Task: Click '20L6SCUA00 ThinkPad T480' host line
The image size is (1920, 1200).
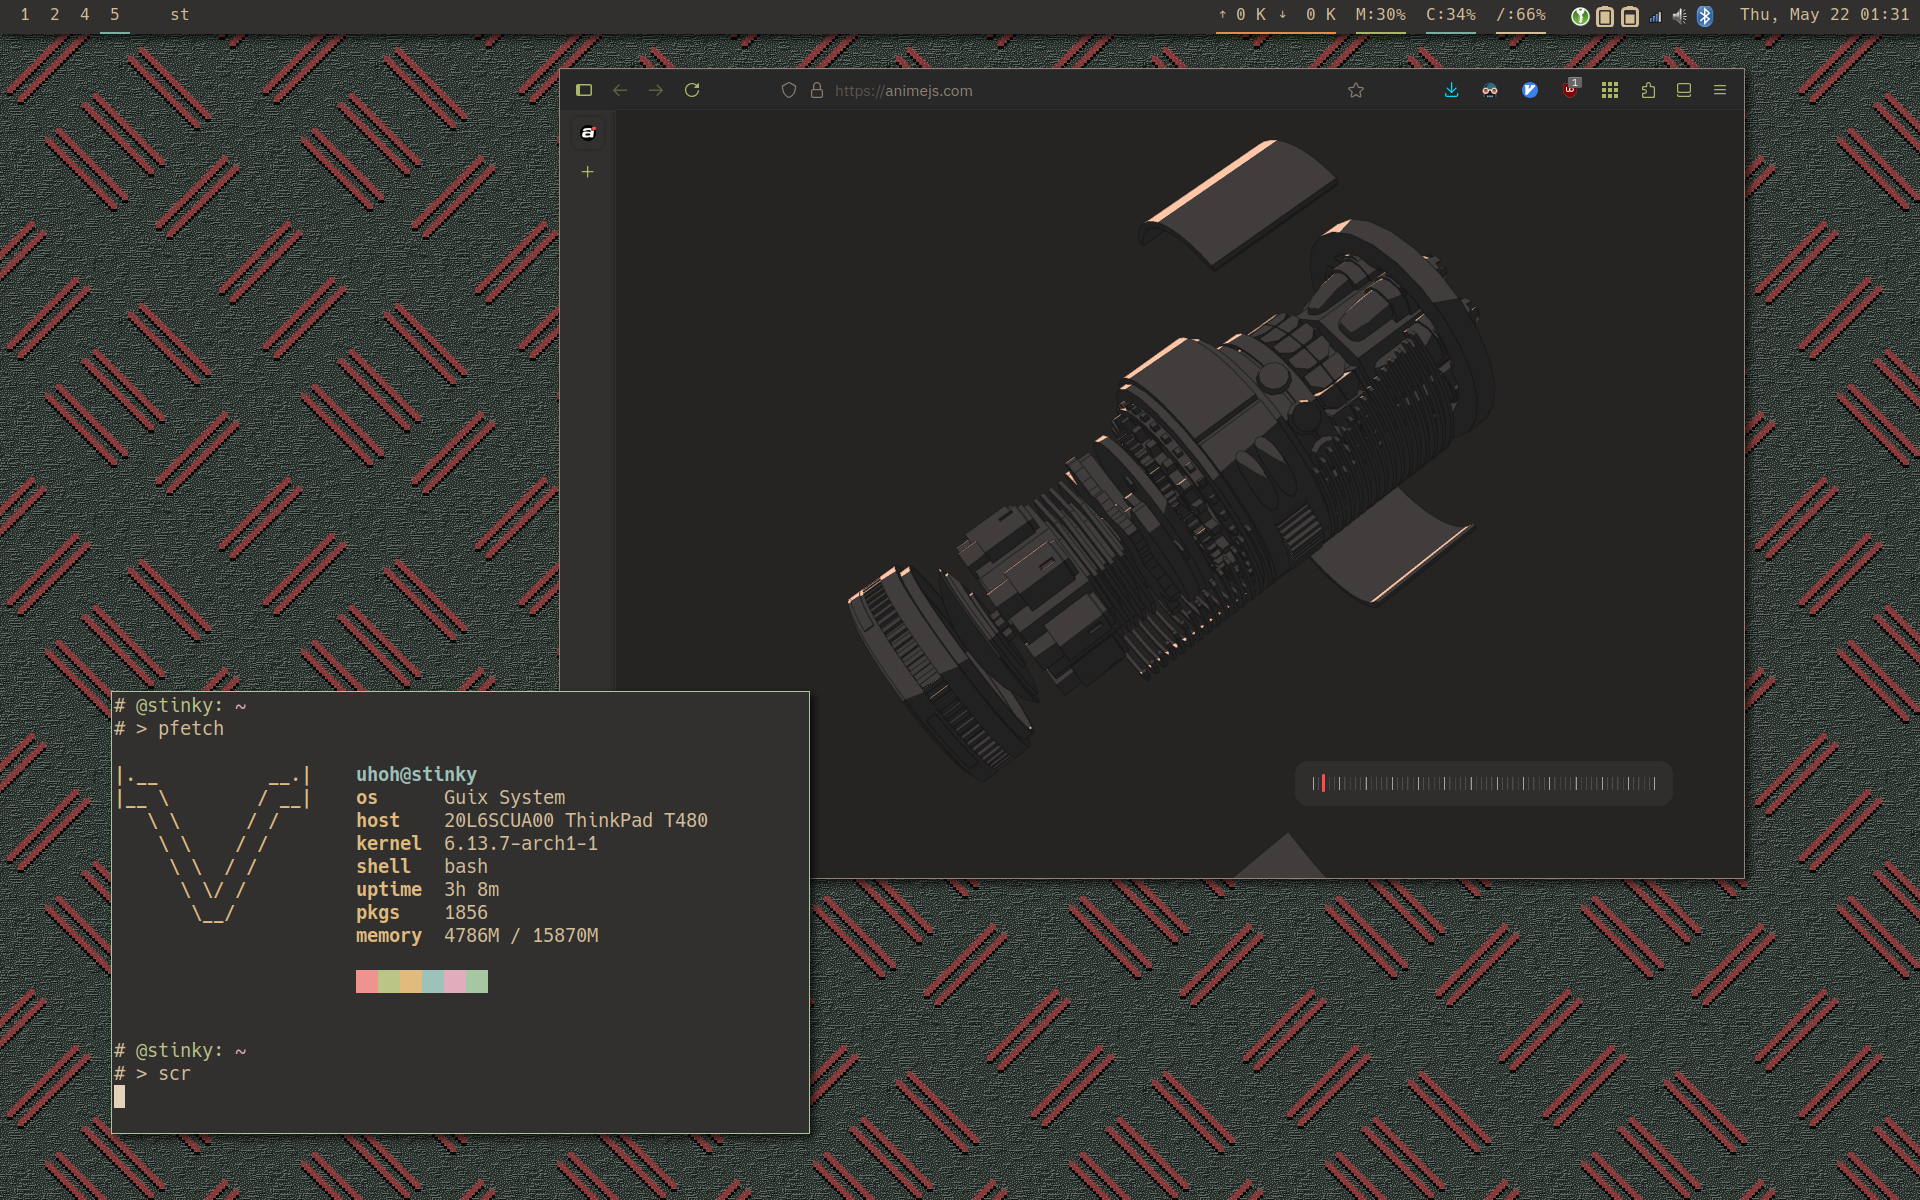Action: pos(576,820)
